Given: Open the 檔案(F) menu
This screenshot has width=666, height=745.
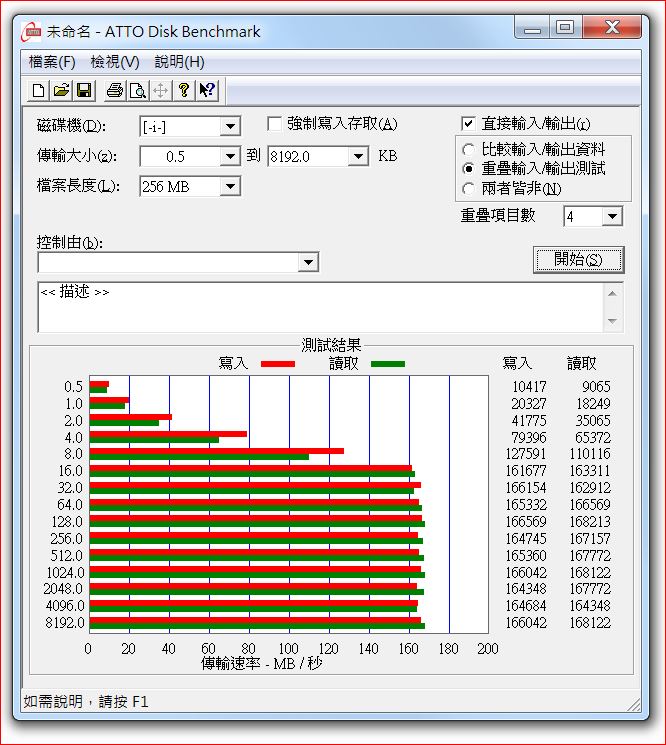Looking at the screenshot, I should 52,62.
